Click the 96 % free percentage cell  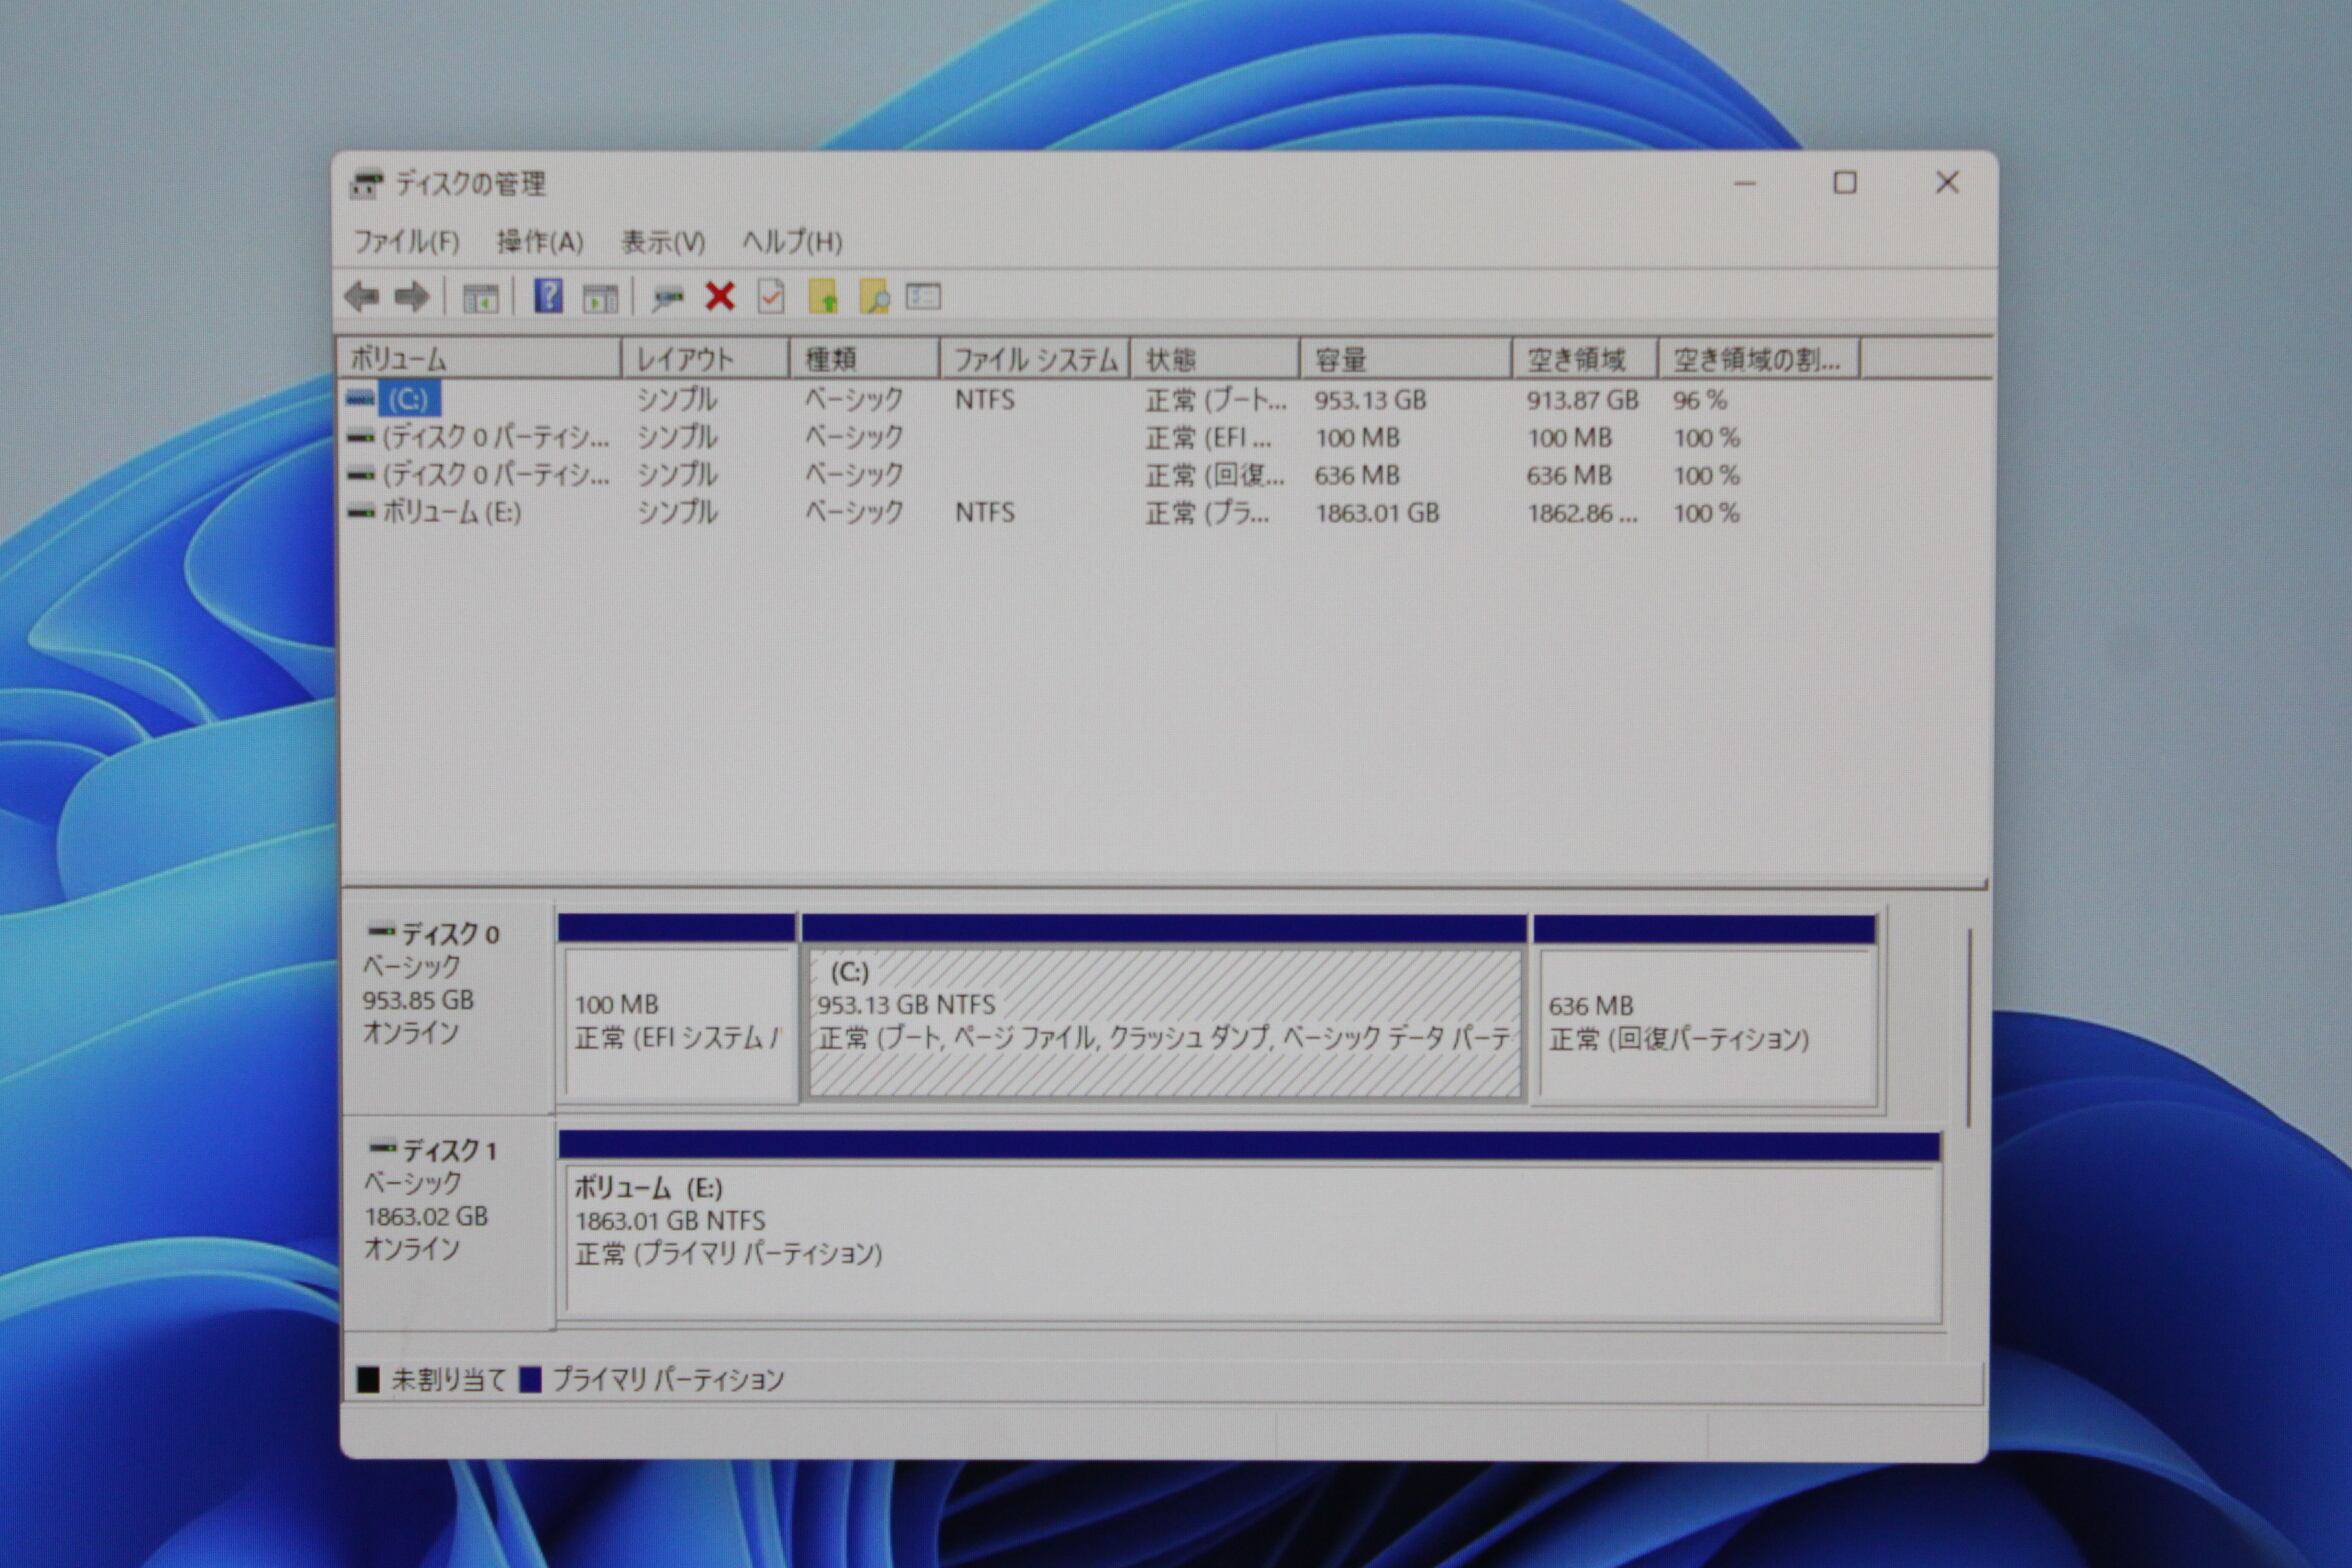[1700, 400]
